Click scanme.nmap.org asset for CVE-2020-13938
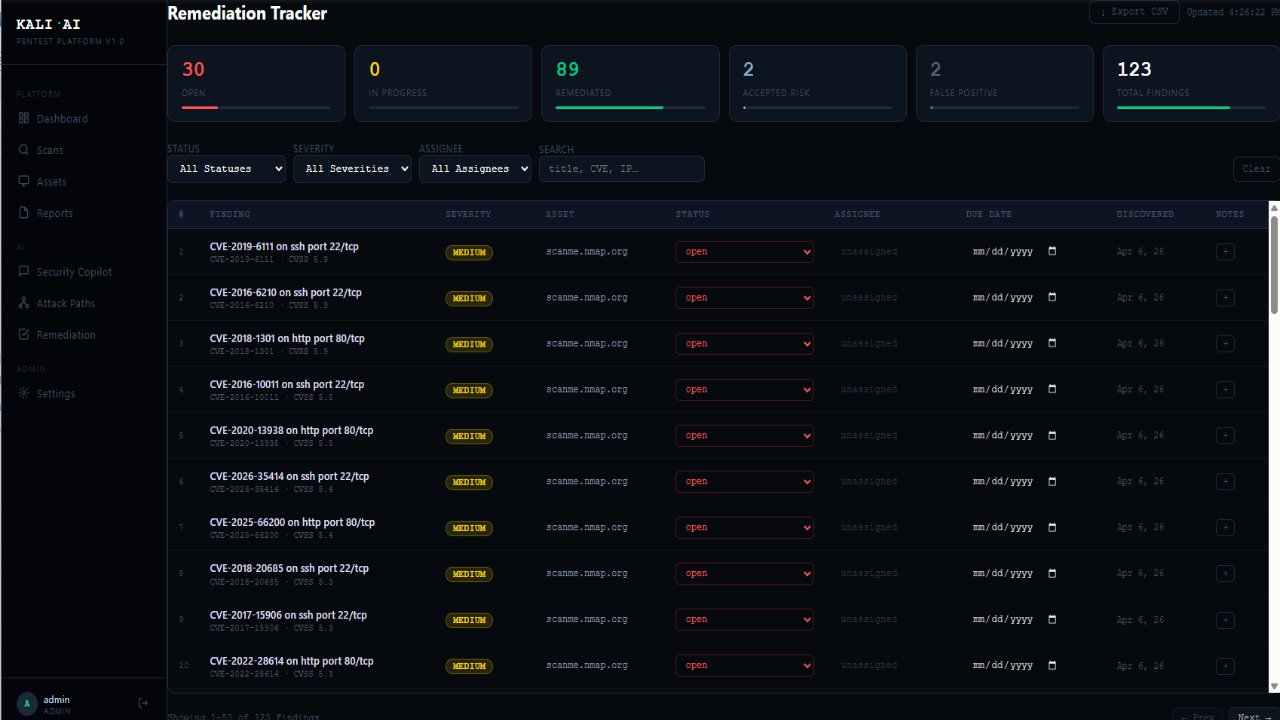 [587, 436]
